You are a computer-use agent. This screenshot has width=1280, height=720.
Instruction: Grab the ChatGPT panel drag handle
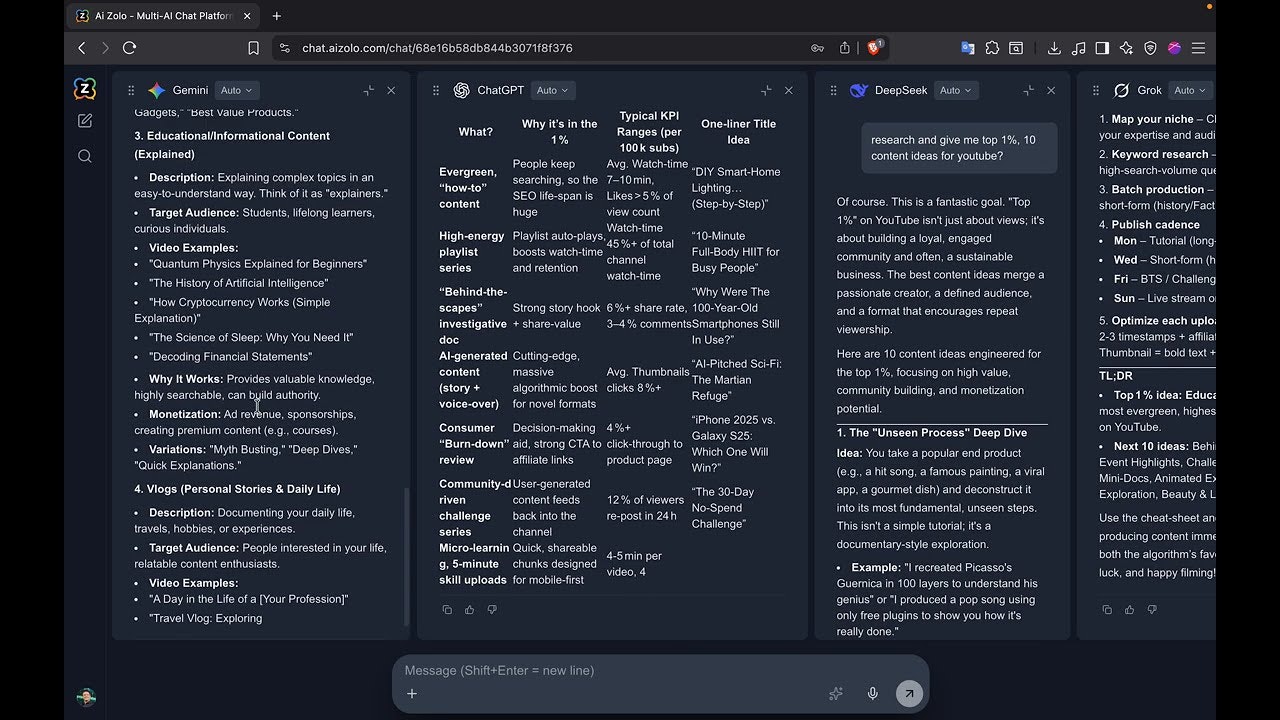click(x=436, y=90)
